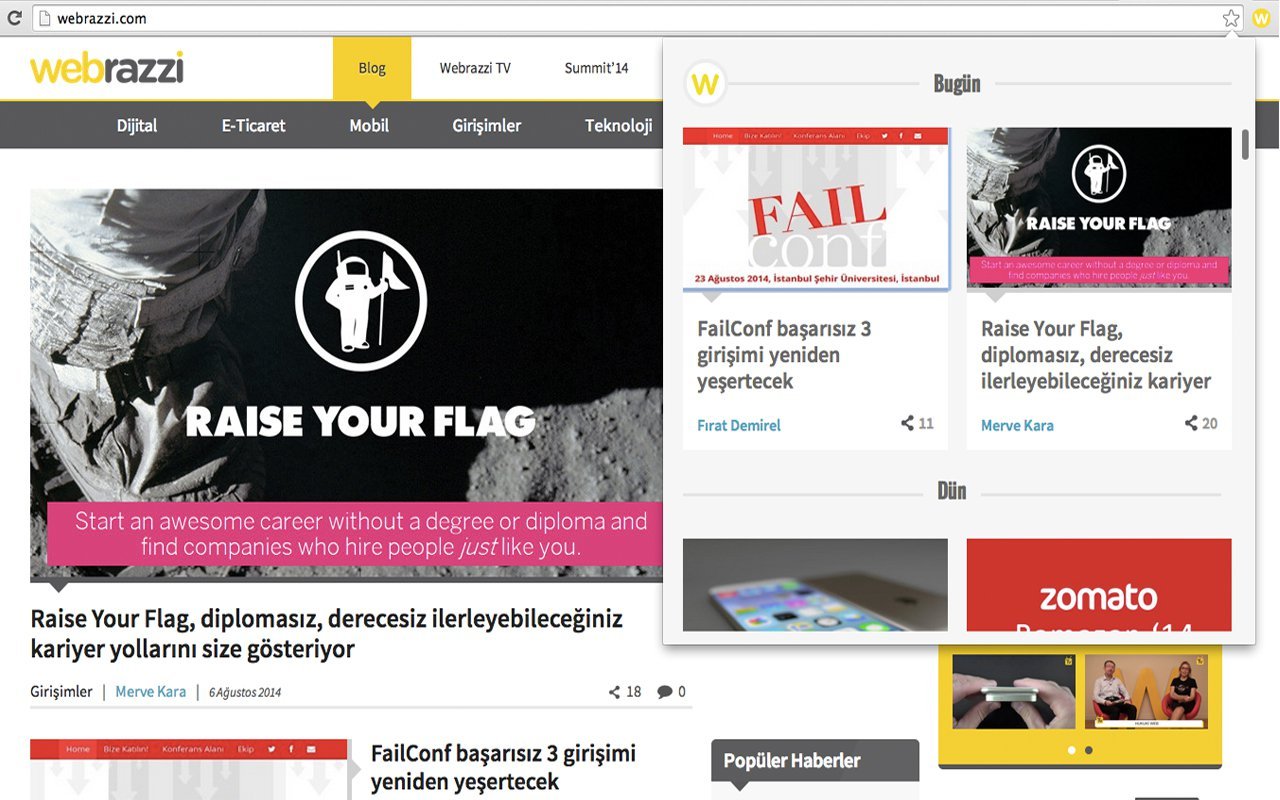This screenshot has width=1280, height=800.
Task: Click the address bar showing webrazzi.com
Action: [x=600, y=18]
